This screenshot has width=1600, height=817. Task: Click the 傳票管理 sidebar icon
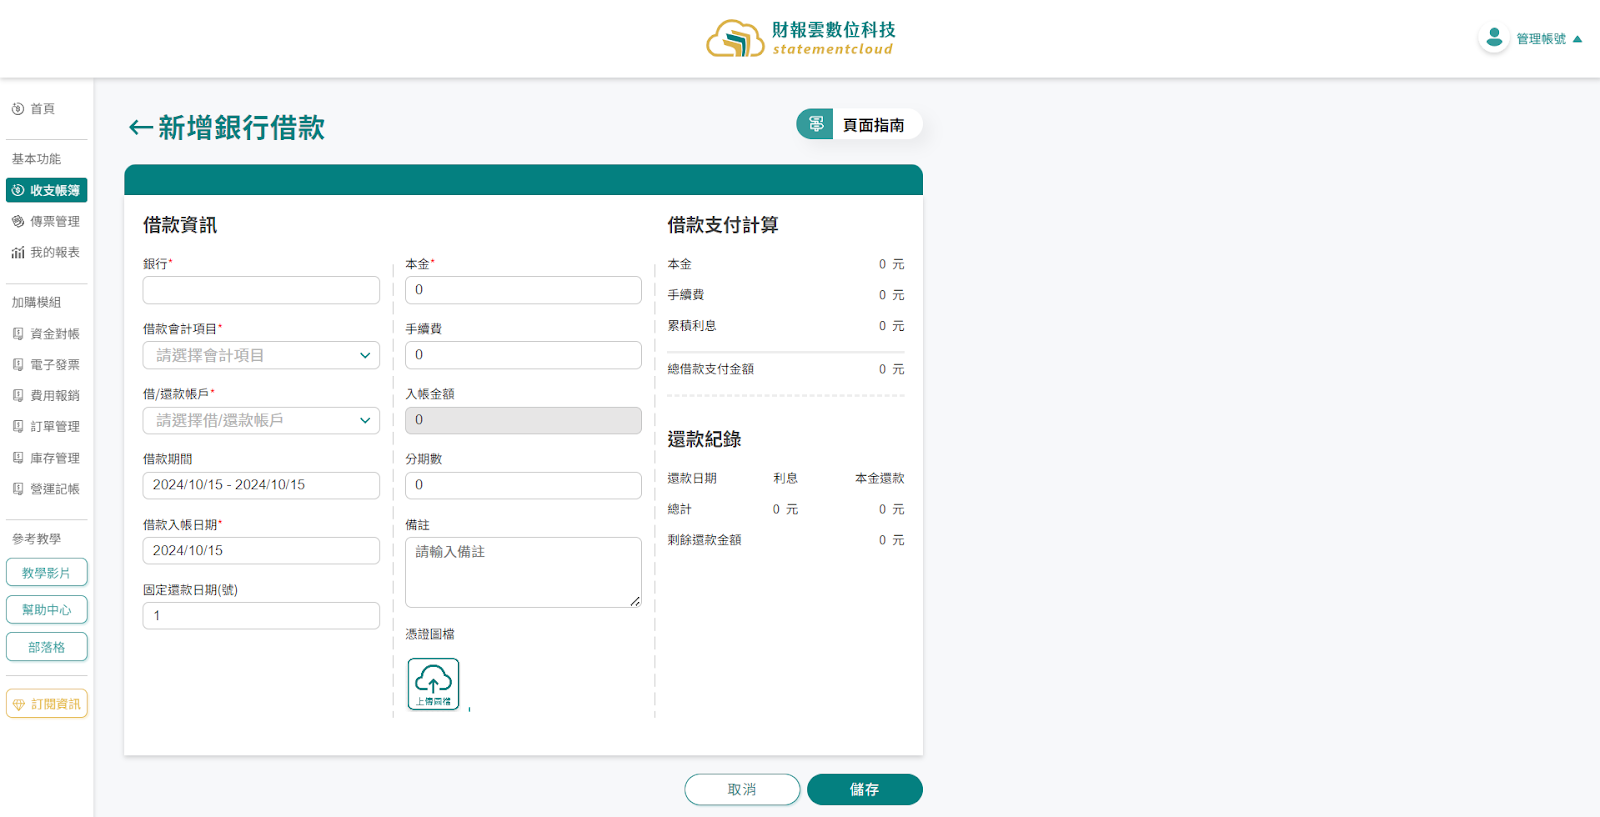pos(18,222)
